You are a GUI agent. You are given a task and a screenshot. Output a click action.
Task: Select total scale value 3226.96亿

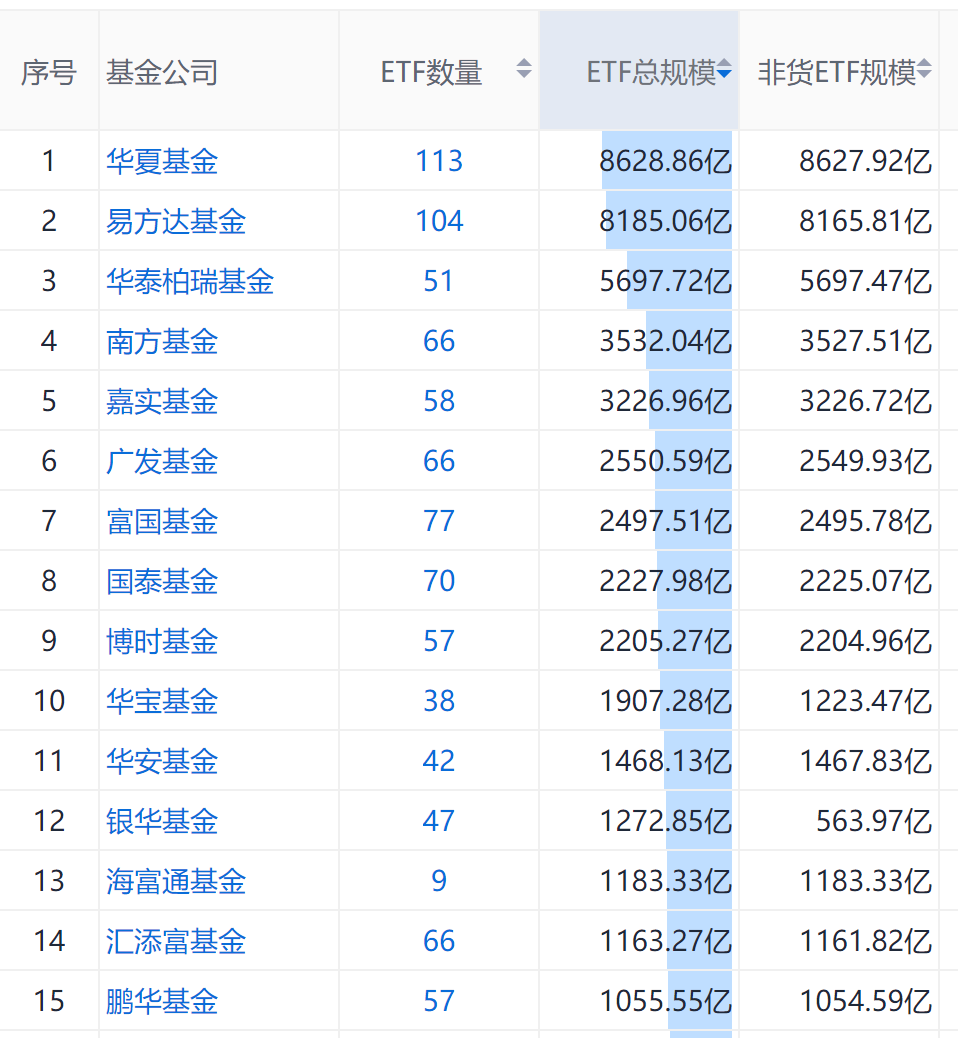click(x=665, y=401)
